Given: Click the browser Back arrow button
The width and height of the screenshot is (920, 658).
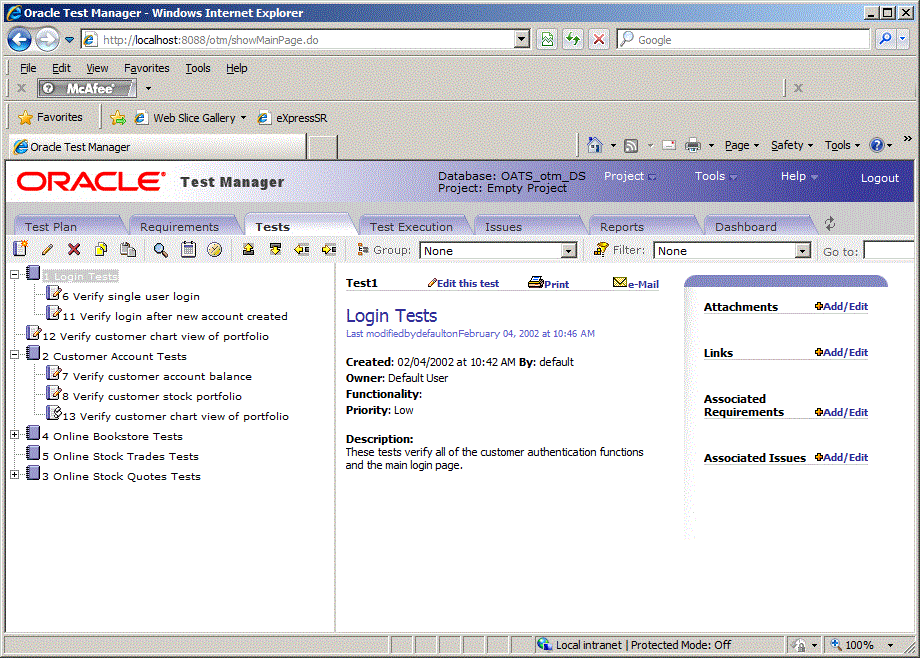Looking at the screenshot, I should 19,40.
